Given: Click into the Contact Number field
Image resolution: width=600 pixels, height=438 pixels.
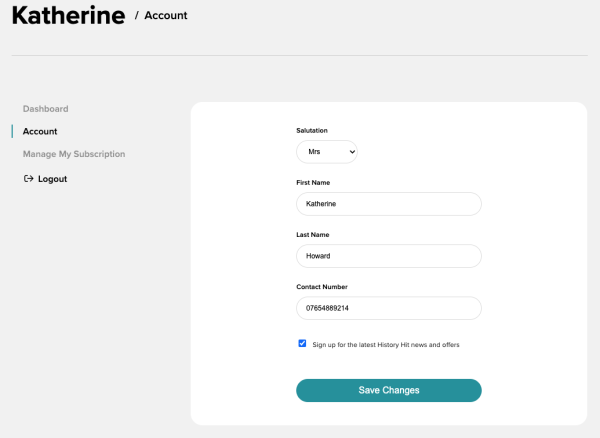Looking at the screenshot, I should [389, 308].
